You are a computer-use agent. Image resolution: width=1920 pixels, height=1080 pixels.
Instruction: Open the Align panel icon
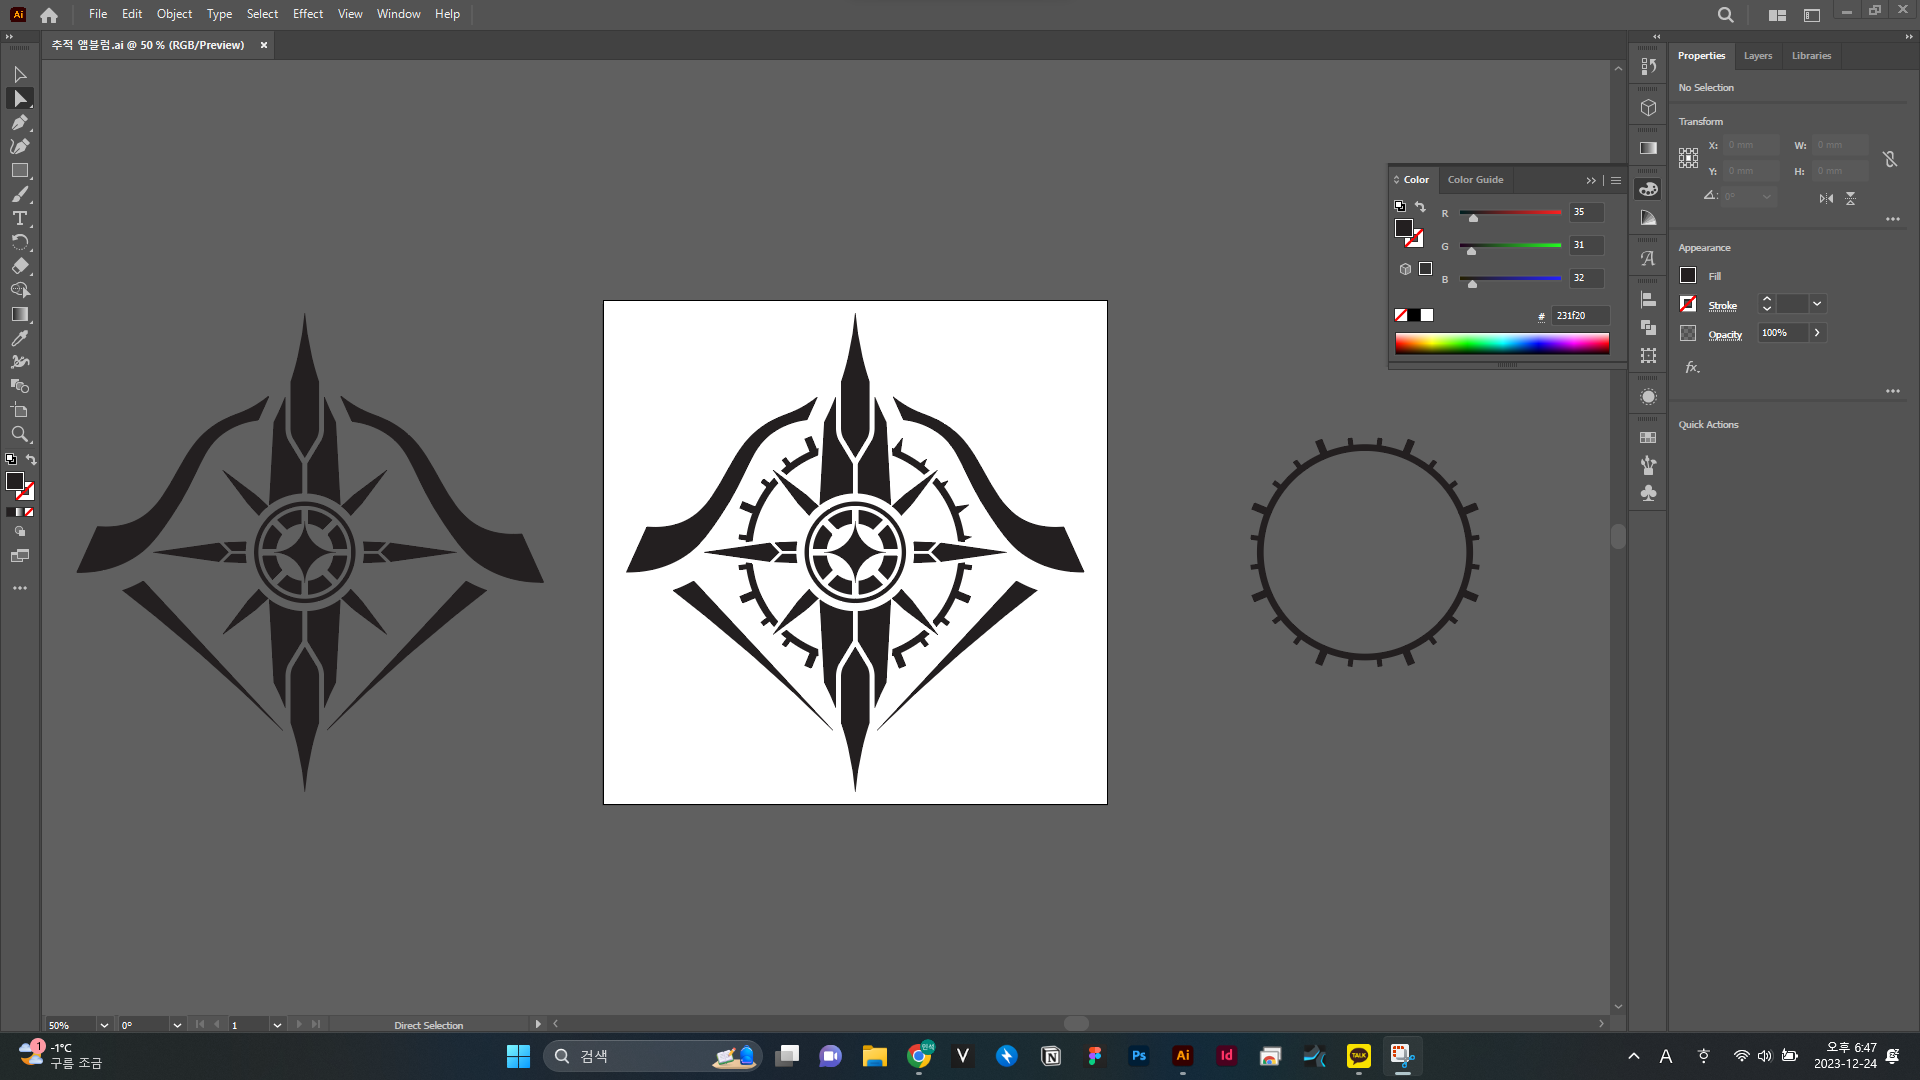tap(1648, 299)
